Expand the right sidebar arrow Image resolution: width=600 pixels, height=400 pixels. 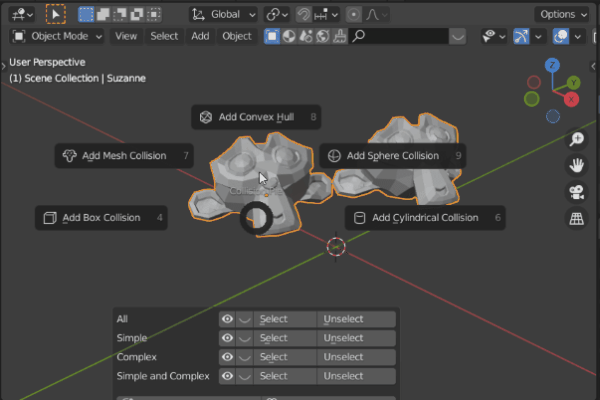click(593, 66)
